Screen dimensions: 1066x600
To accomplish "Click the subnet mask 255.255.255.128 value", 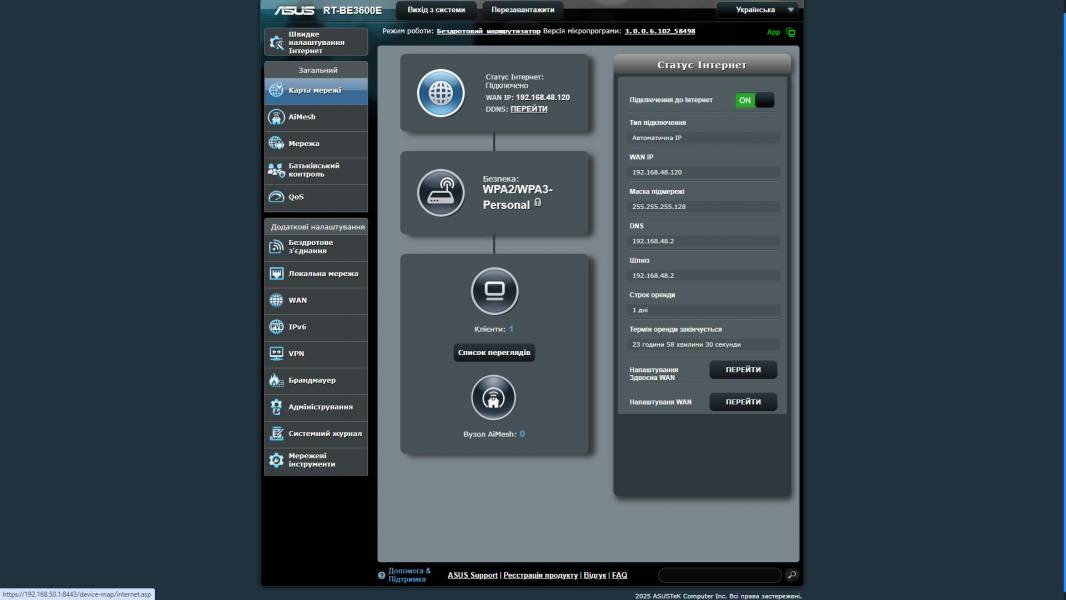I will (x=703, y=207).
